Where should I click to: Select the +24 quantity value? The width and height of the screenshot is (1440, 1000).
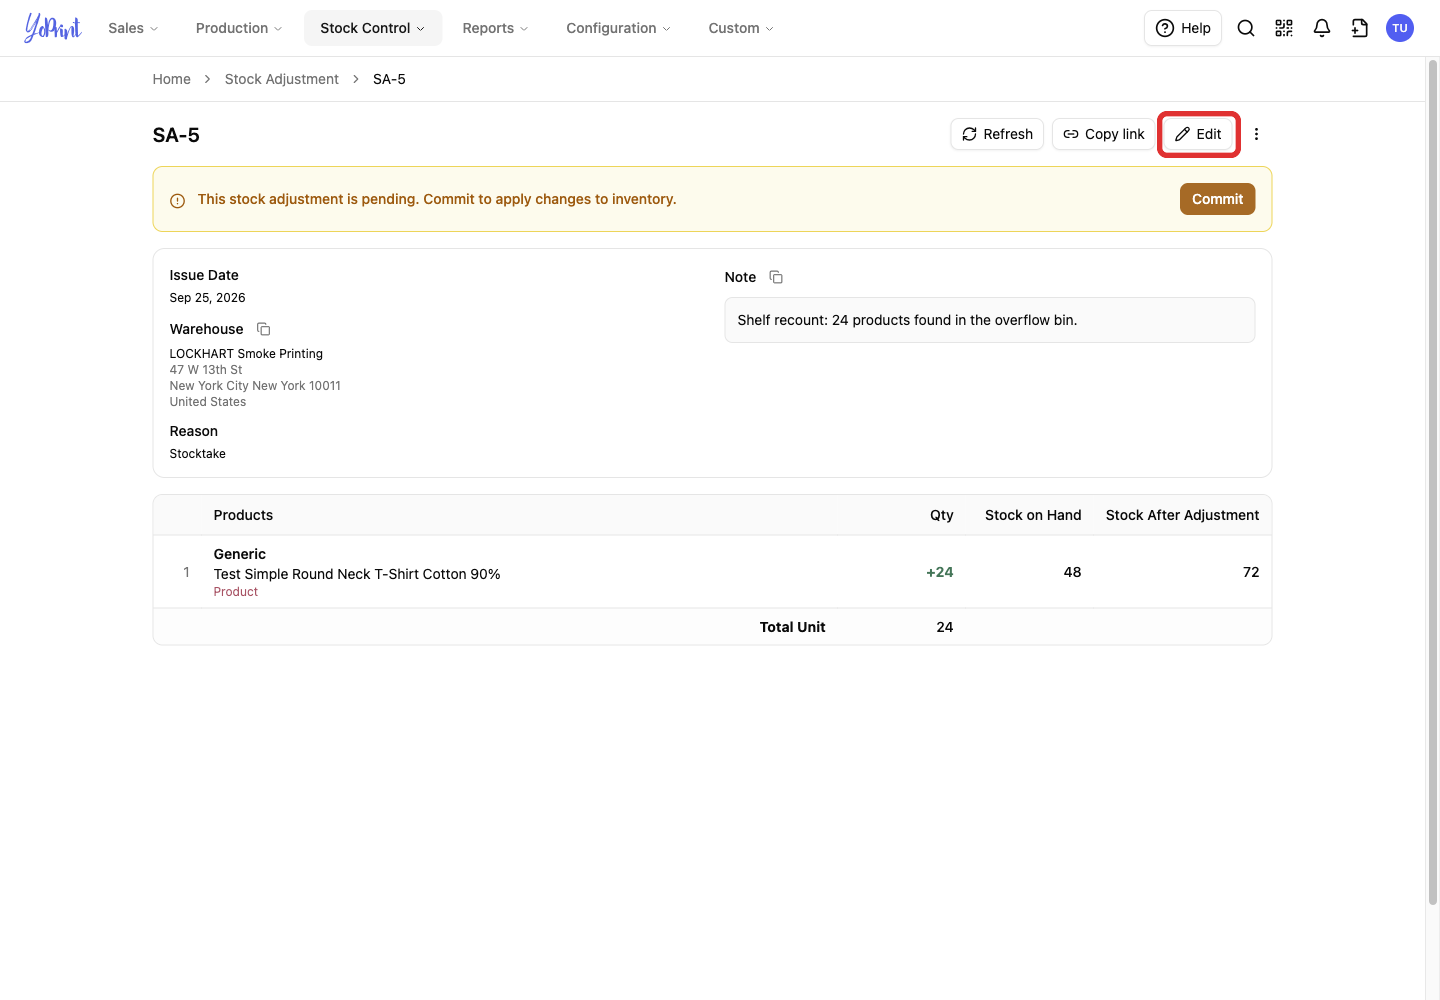tap(940, 572)
